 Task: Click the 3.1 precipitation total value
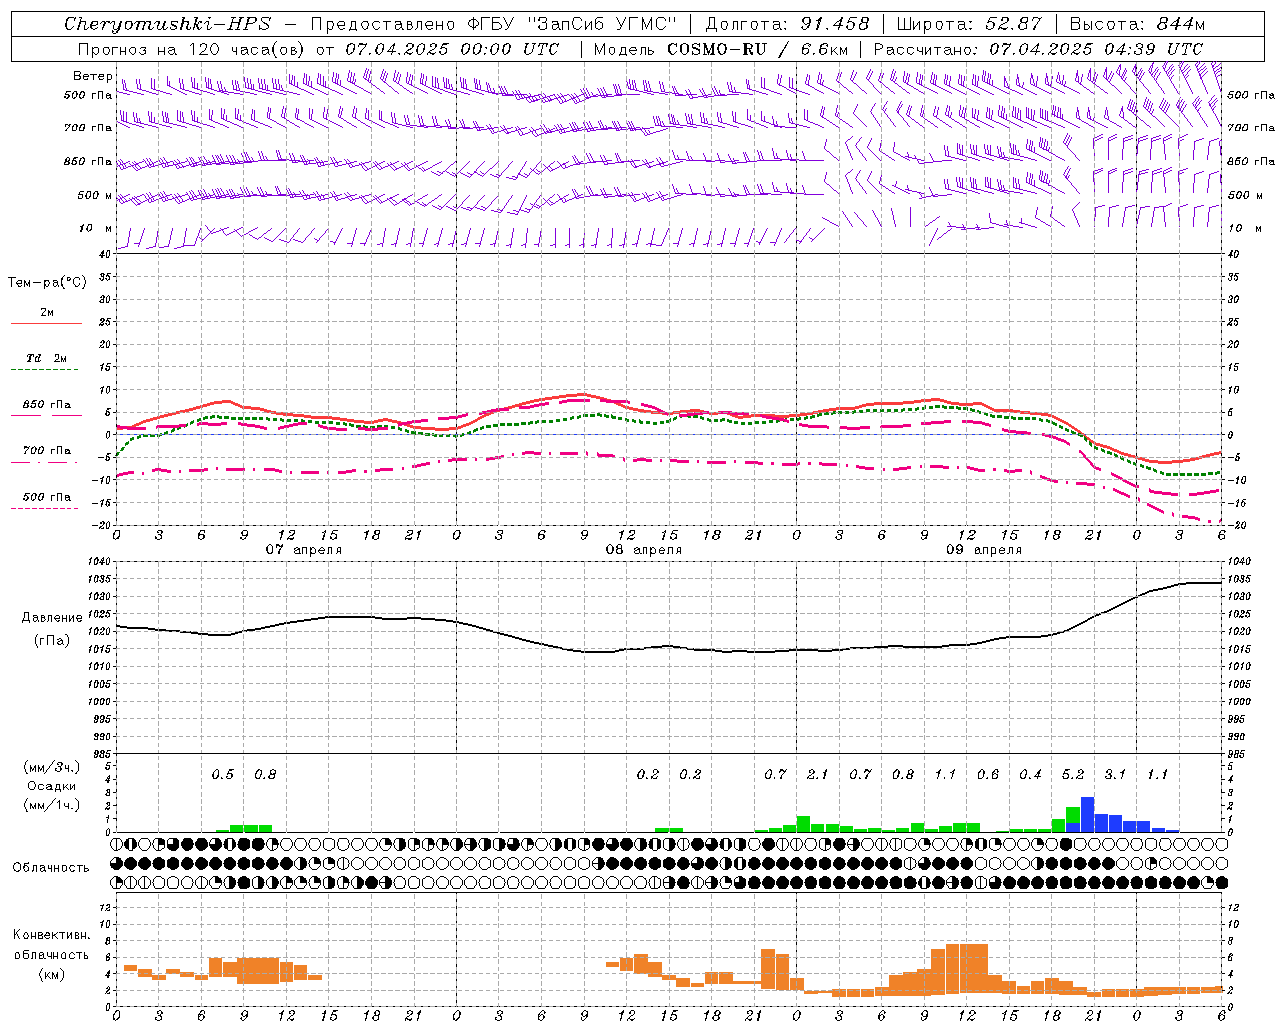pos(1115,774)
